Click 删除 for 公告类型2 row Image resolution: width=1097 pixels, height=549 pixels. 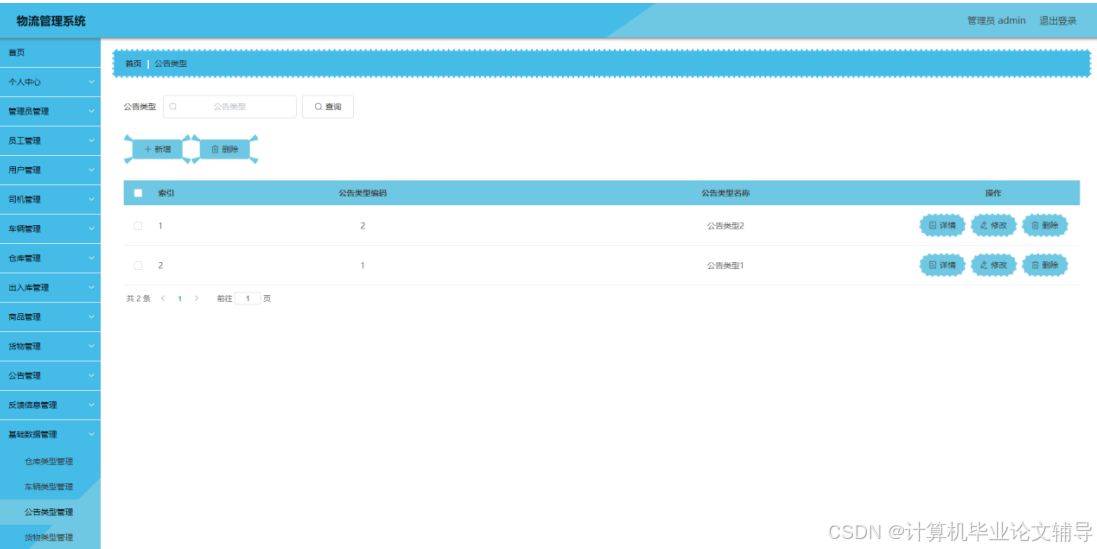[x=1045, y=225]
